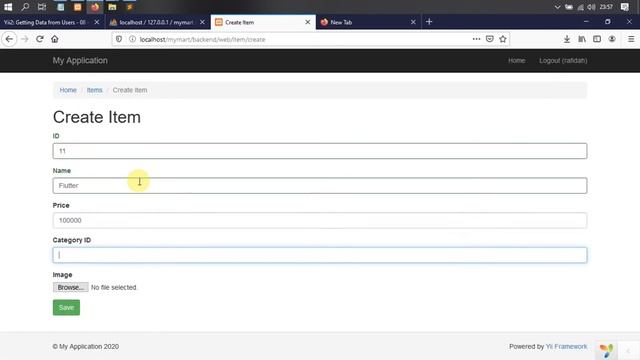Focus the Category ID input field
This screenshot has width=640, height=360.
pyautogui.click(x=320, y=255)
